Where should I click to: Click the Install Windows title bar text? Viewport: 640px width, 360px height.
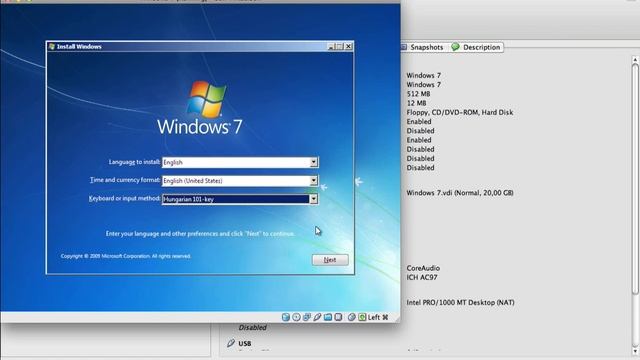(x=79, y=47)
